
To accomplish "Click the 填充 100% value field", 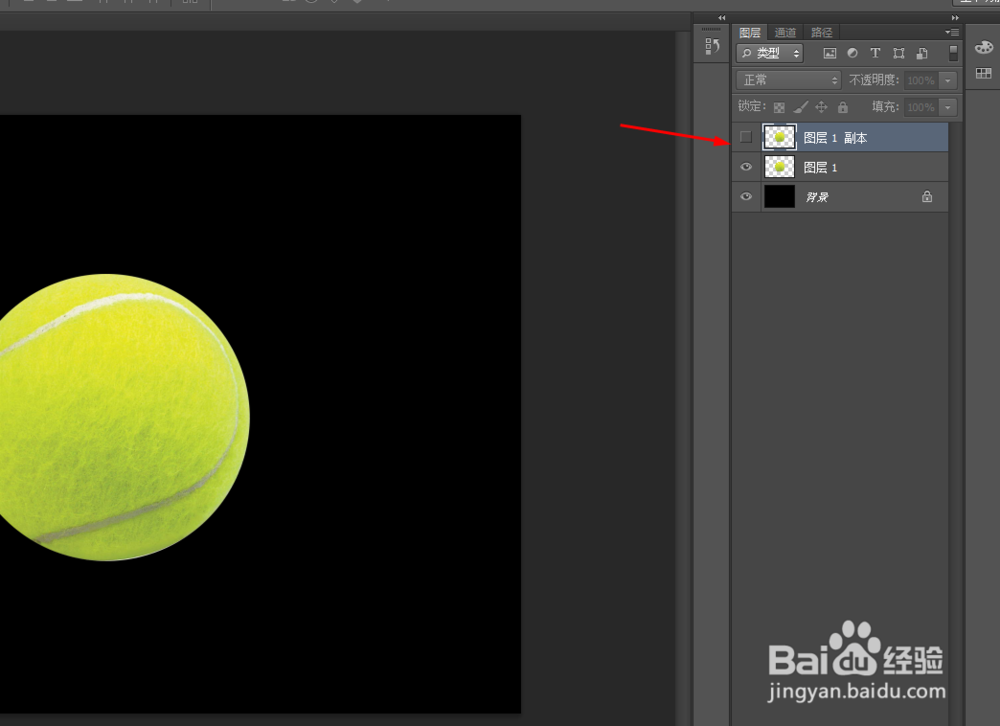I will (x=922, y=107).
